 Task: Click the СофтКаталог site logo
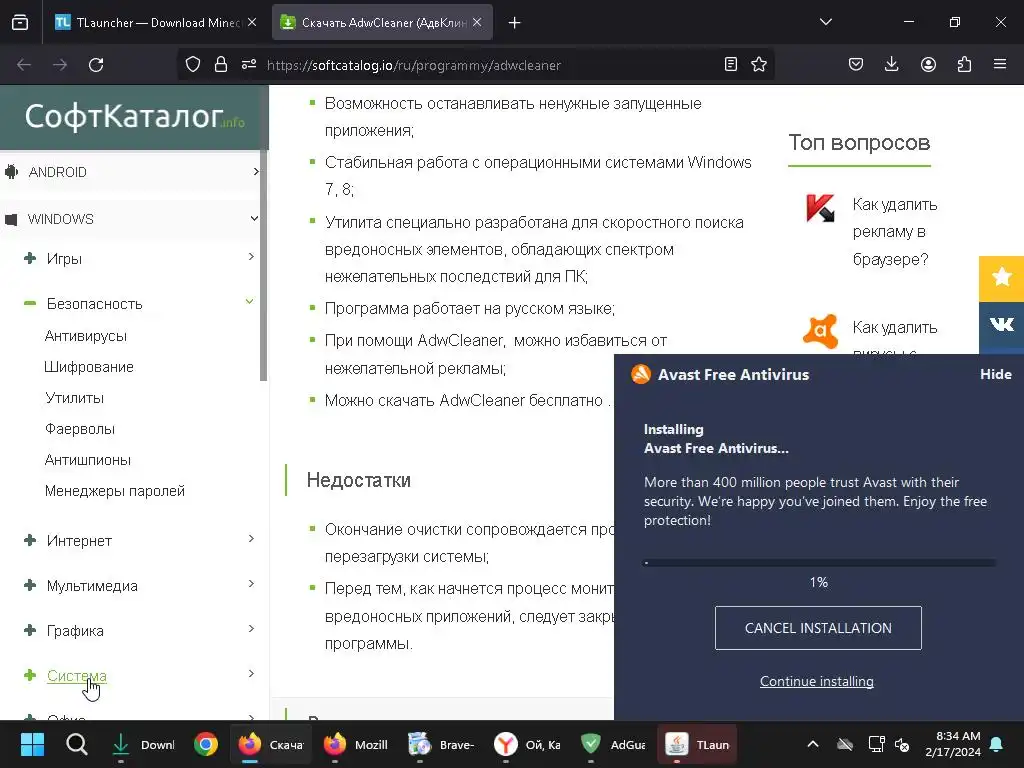point(135,116)
